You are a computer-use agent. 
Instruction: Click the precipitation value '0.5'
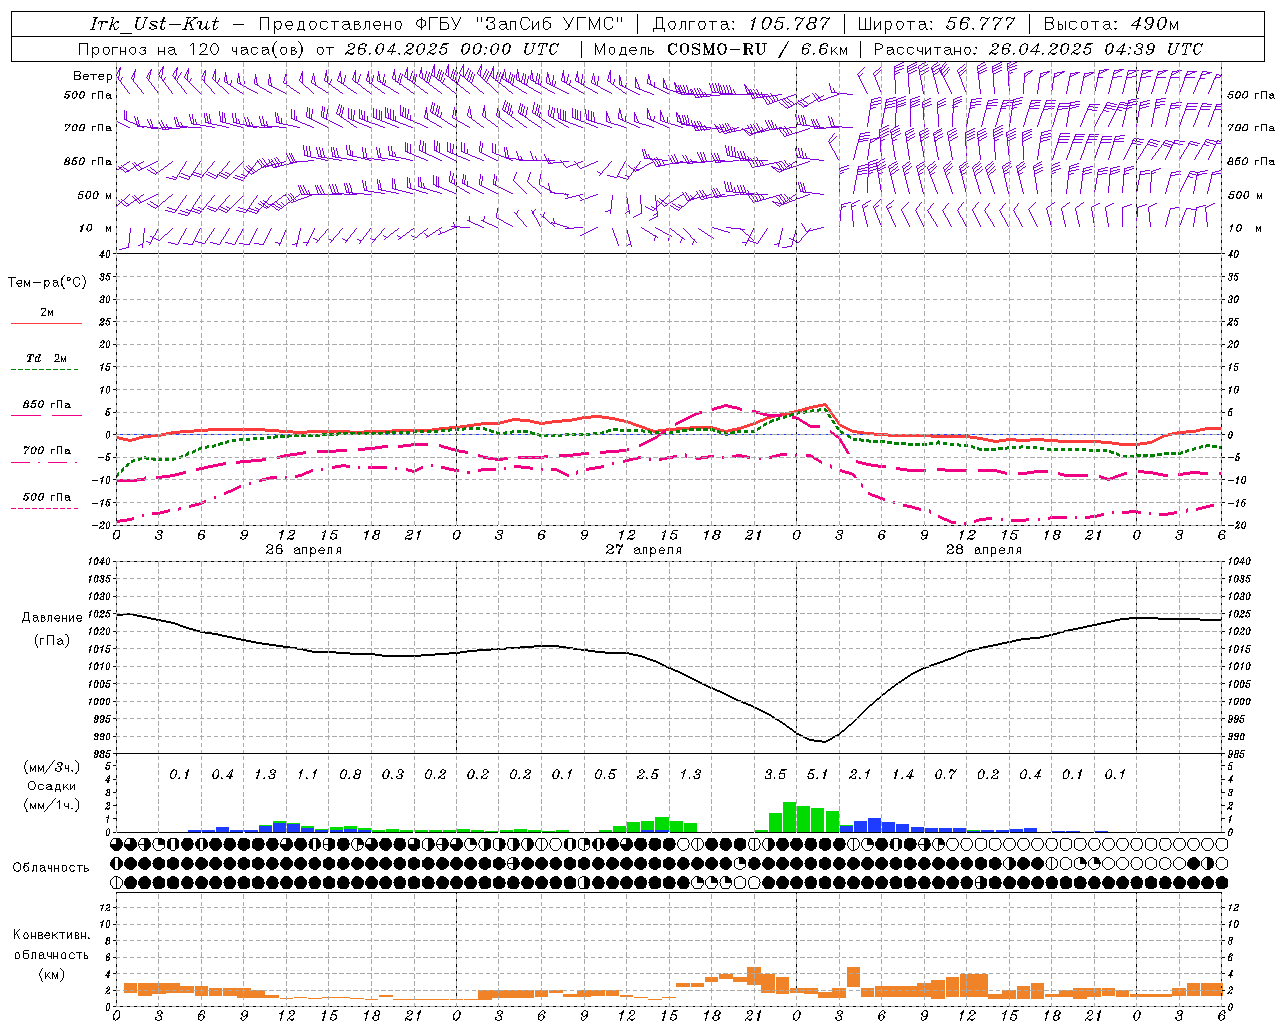coord(605,774)
